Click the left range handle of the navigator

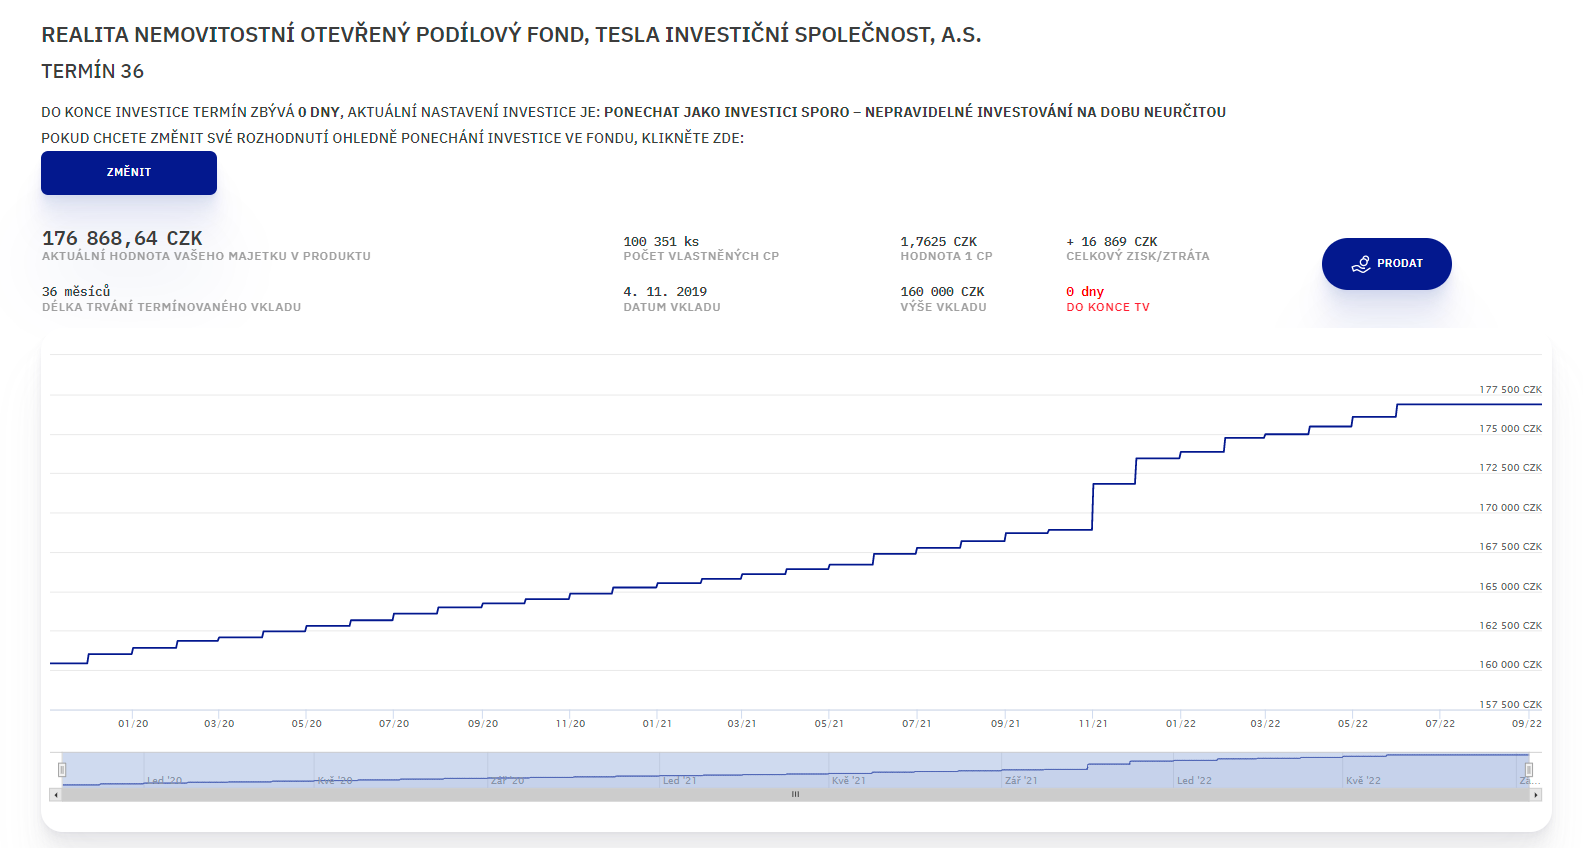62,769
